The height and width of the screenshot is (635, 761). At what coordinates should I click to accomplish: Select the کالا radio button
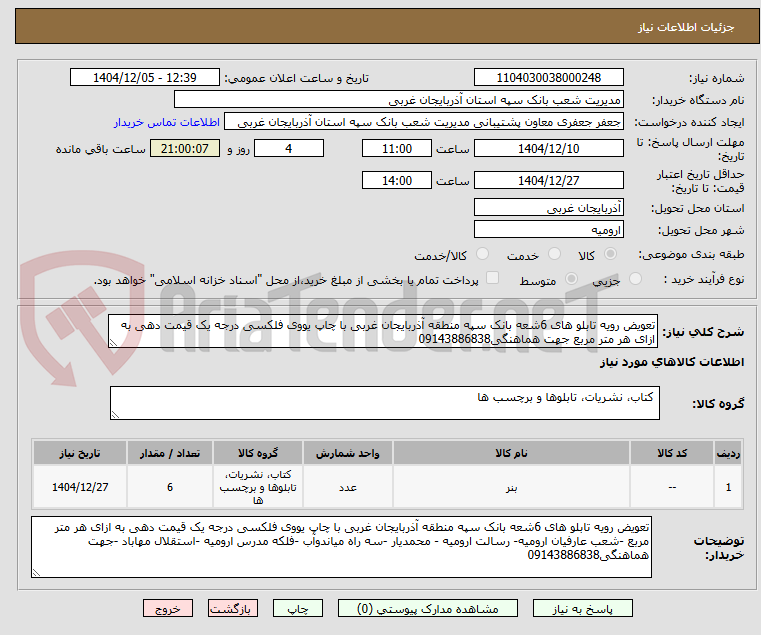(611, 254)
